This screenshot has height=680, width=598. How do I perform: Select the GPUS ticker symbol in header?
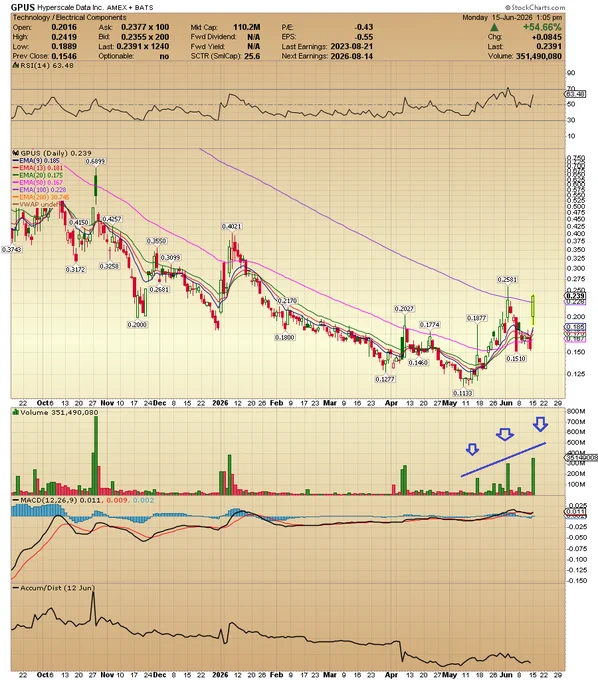coord(23,7)
